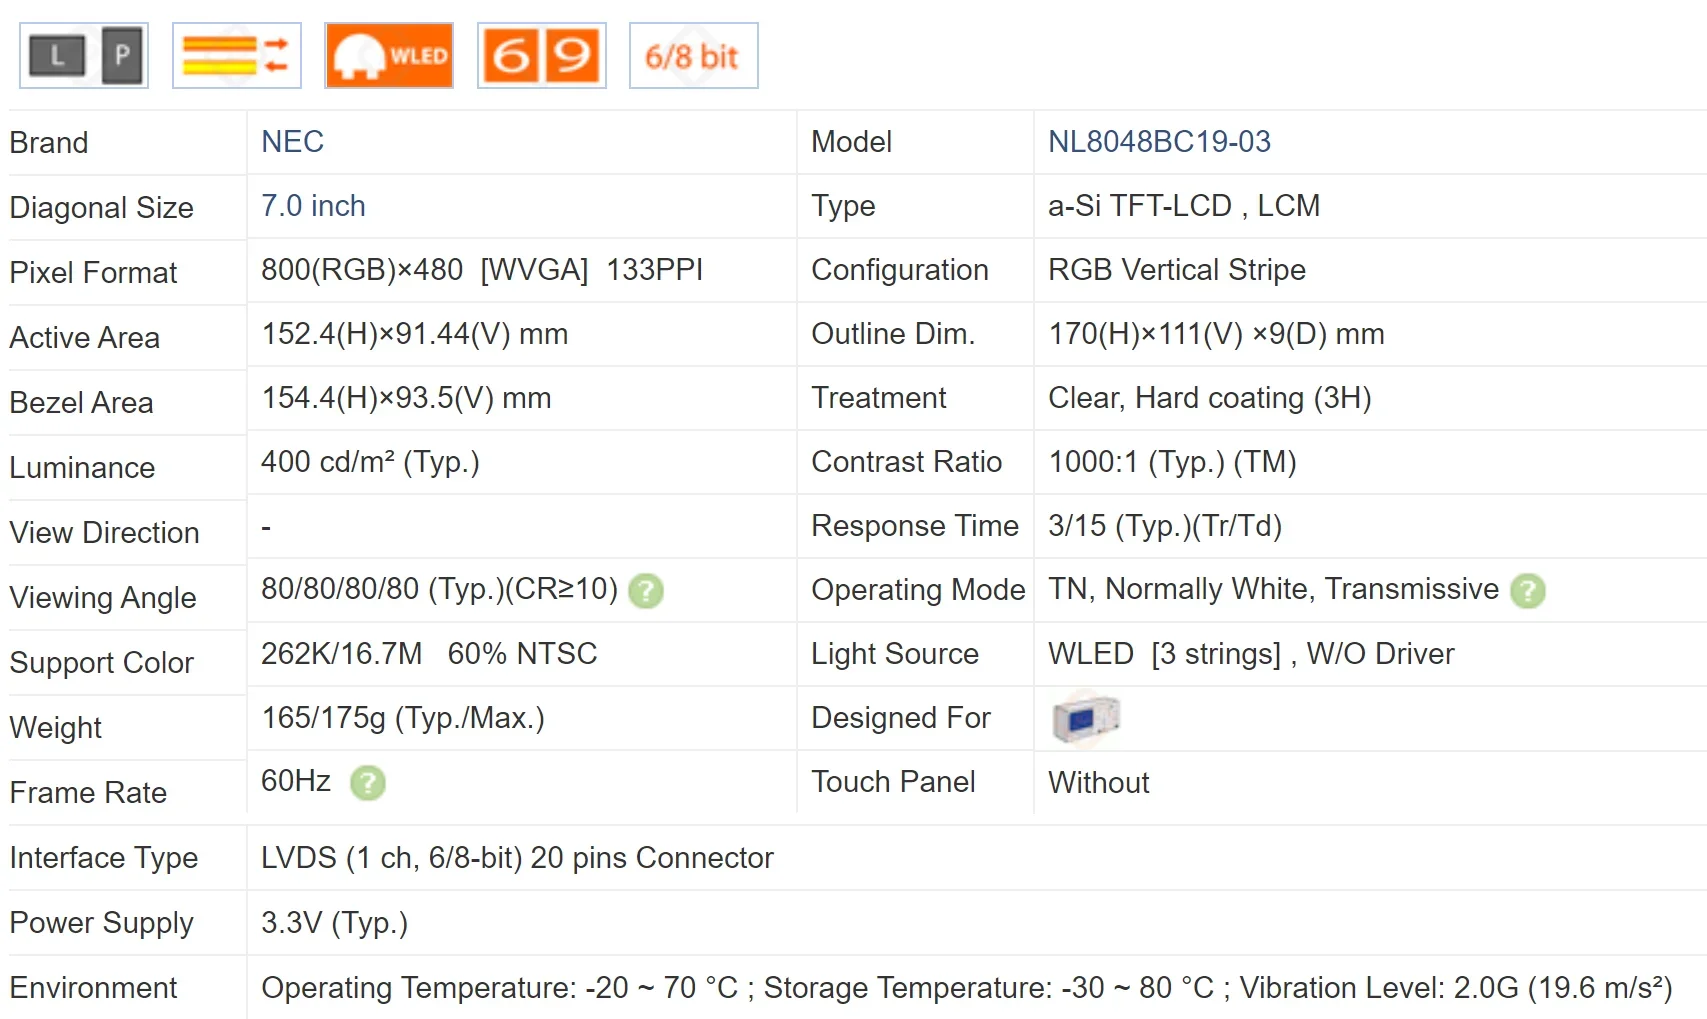The image size is (1707, 1019).
Task: Open the NL8048BC19-03 model link
Action: coord(1159,142)
